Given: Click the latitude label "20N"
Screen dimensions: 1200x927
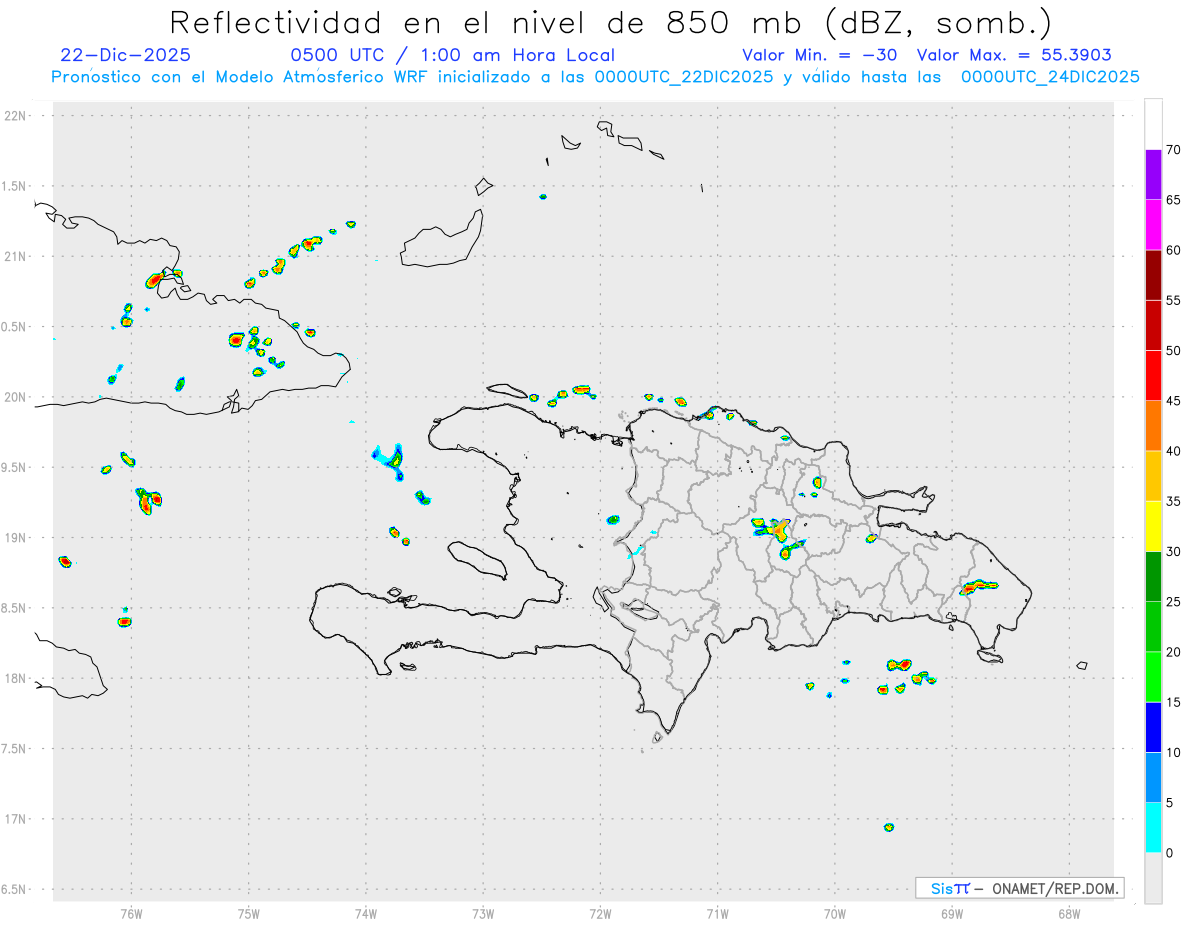Looking at the screenshot, I should click(x=17, y=397).
